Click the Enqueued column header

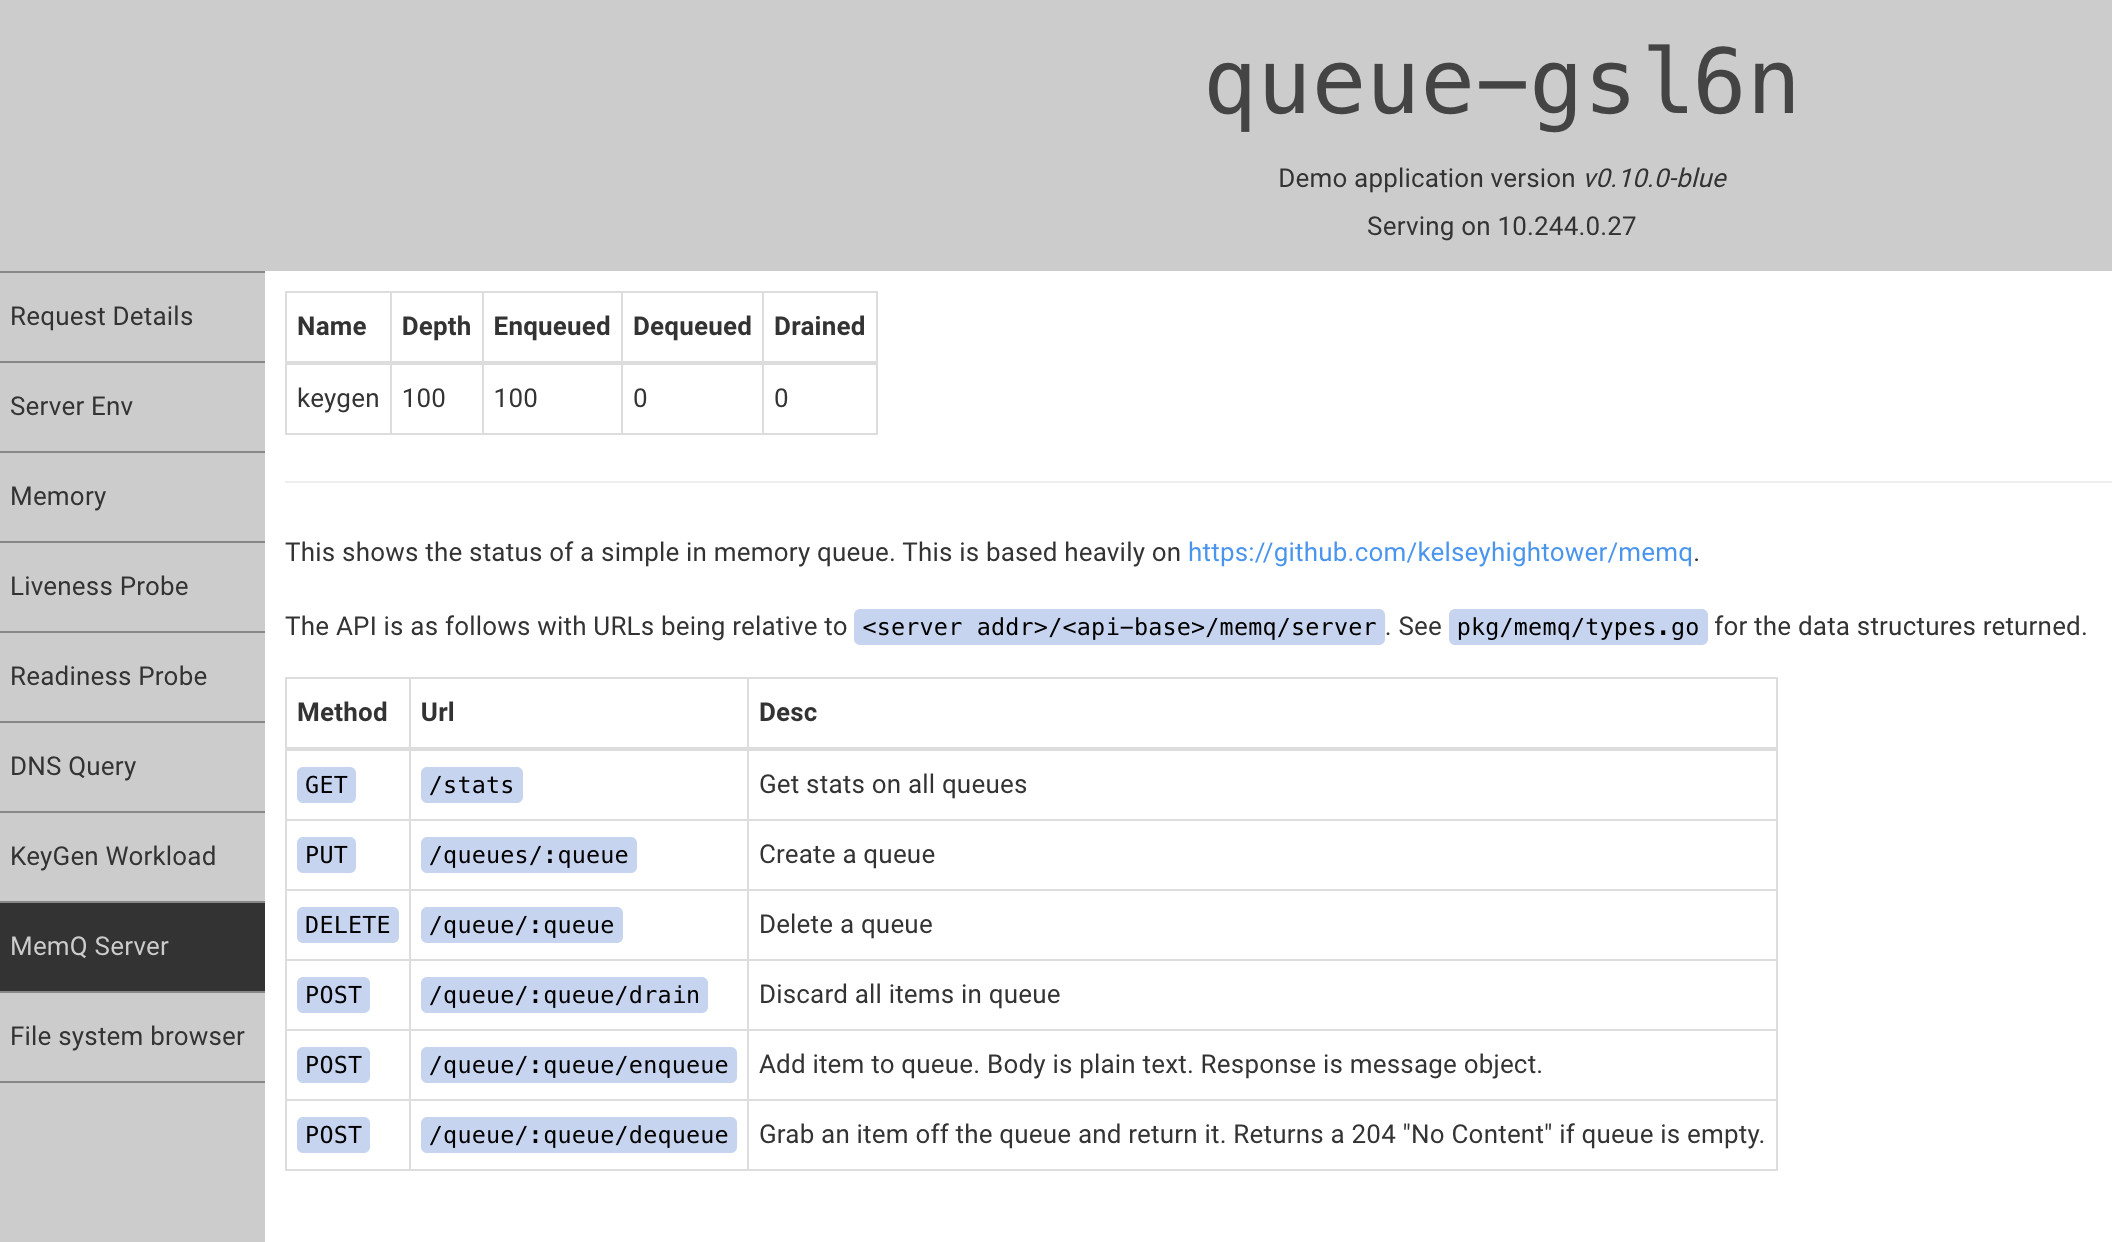point(552,326)
